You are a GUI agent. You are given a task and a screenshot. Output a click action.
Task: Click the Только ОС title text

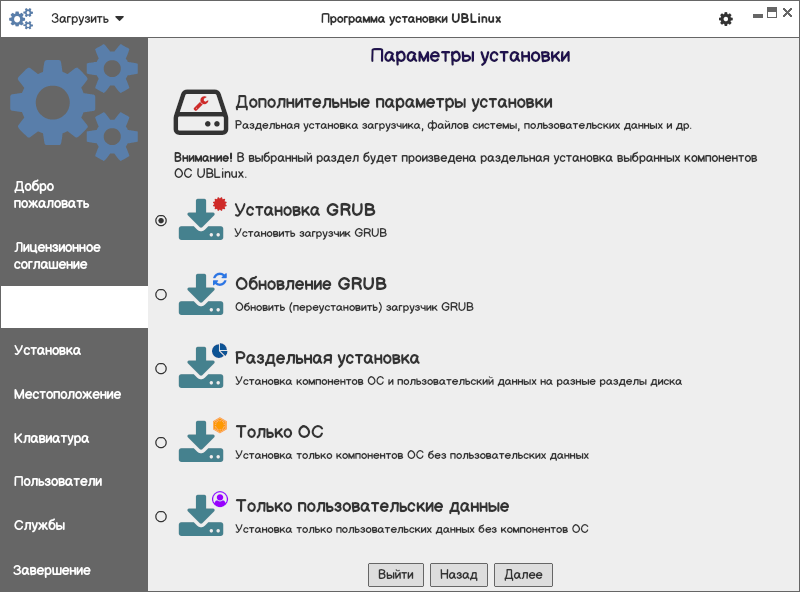pos(279,432)
